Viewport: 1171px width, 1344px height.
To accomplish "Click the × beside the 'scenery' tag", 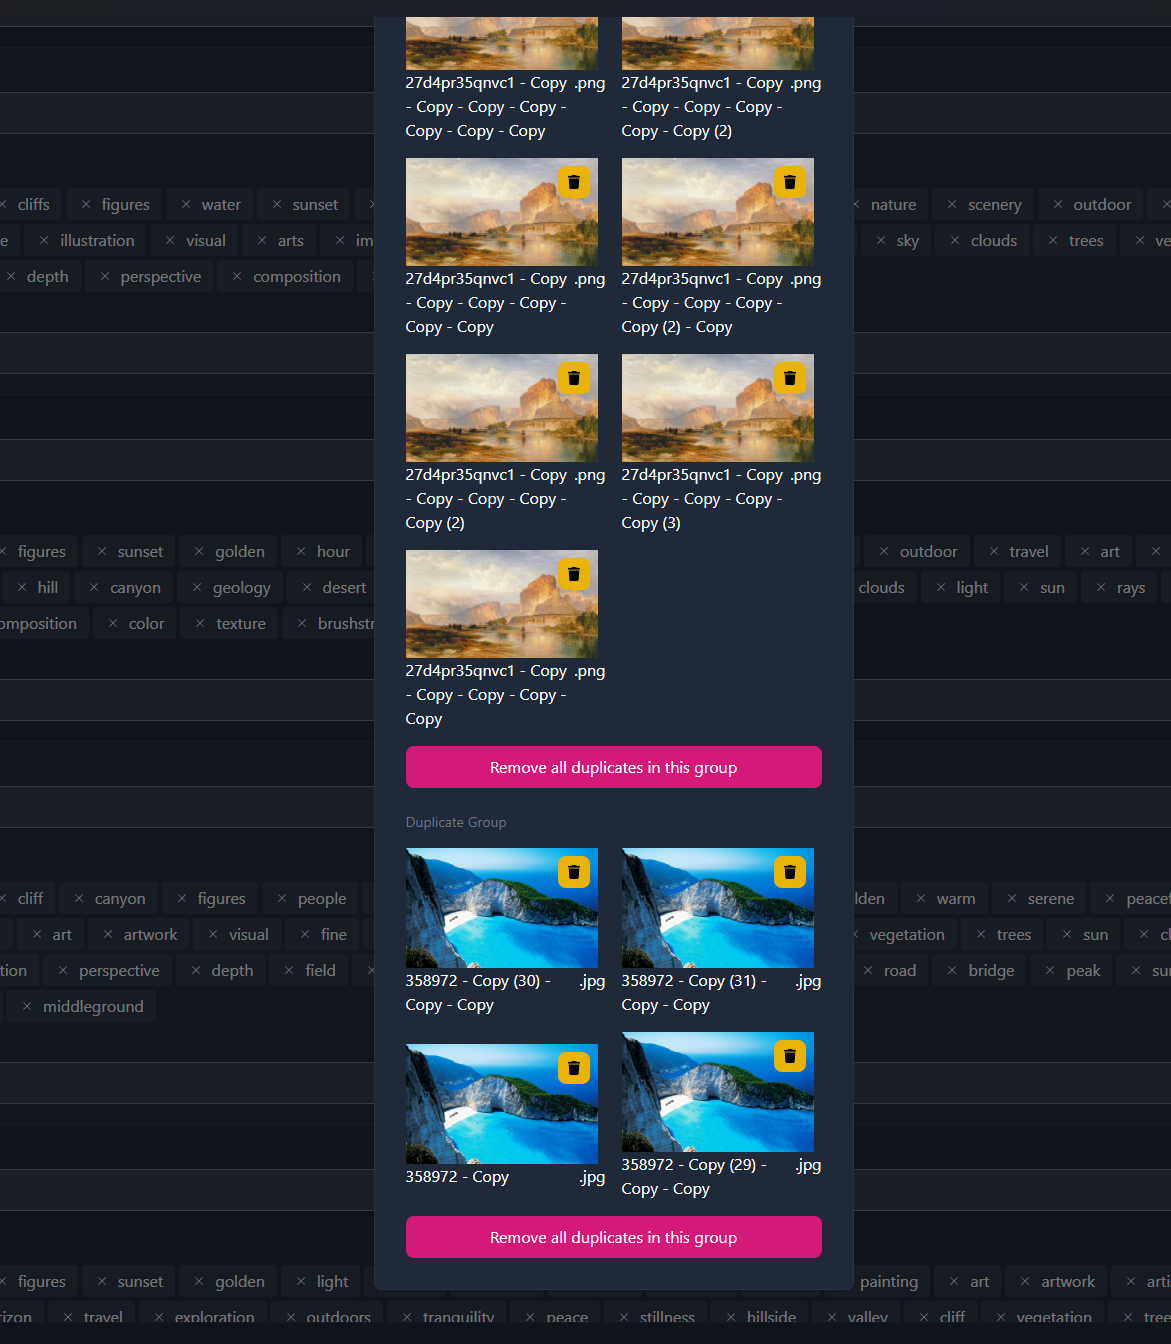I will [952, 205].
